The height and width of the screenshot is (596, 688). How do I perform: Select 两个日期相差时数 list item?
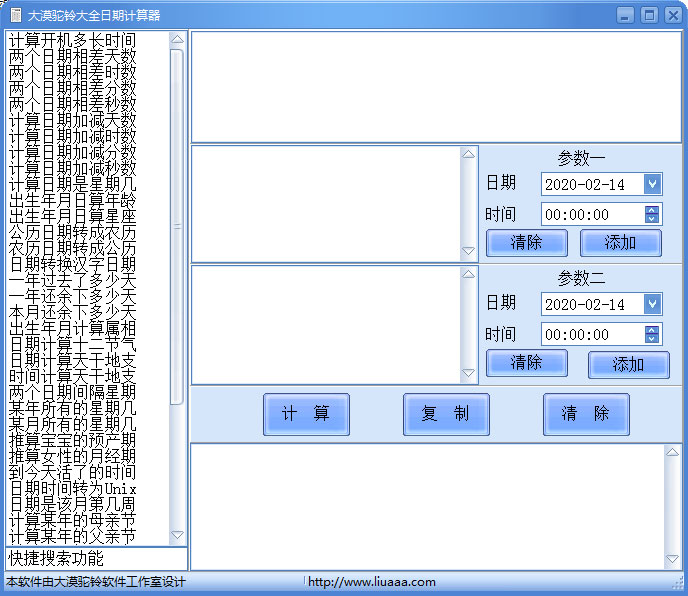pyautogui.click(x=72, y=73)
